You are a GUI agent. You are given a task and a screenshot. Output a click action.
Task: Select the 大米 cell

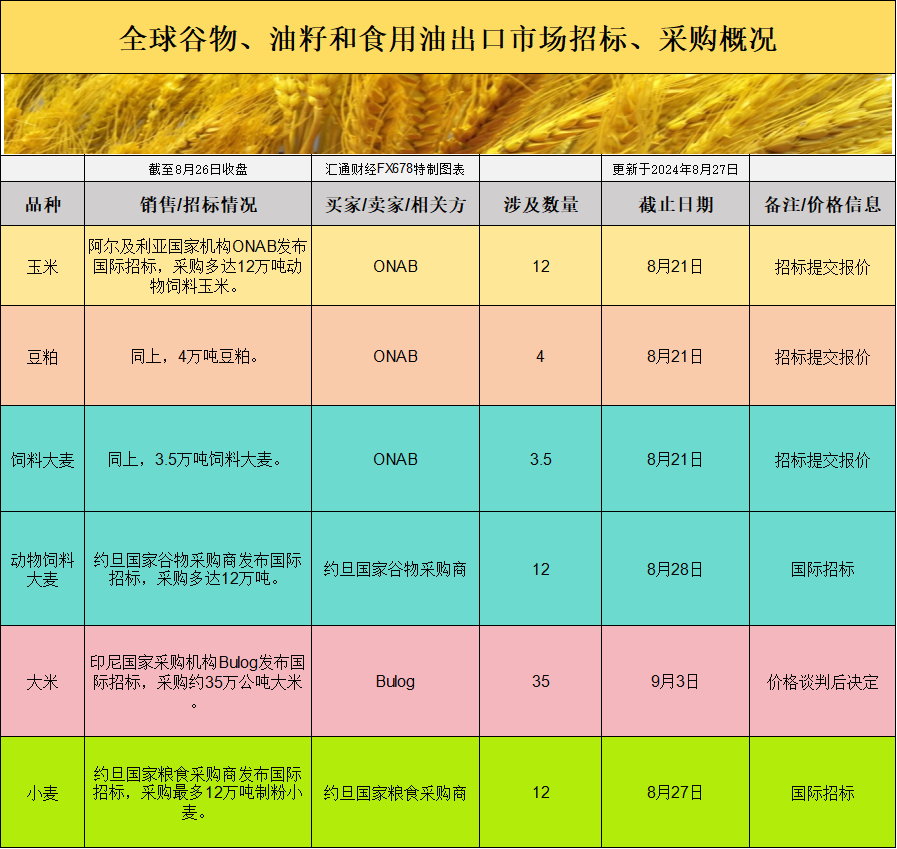click(x=42, y=681)
